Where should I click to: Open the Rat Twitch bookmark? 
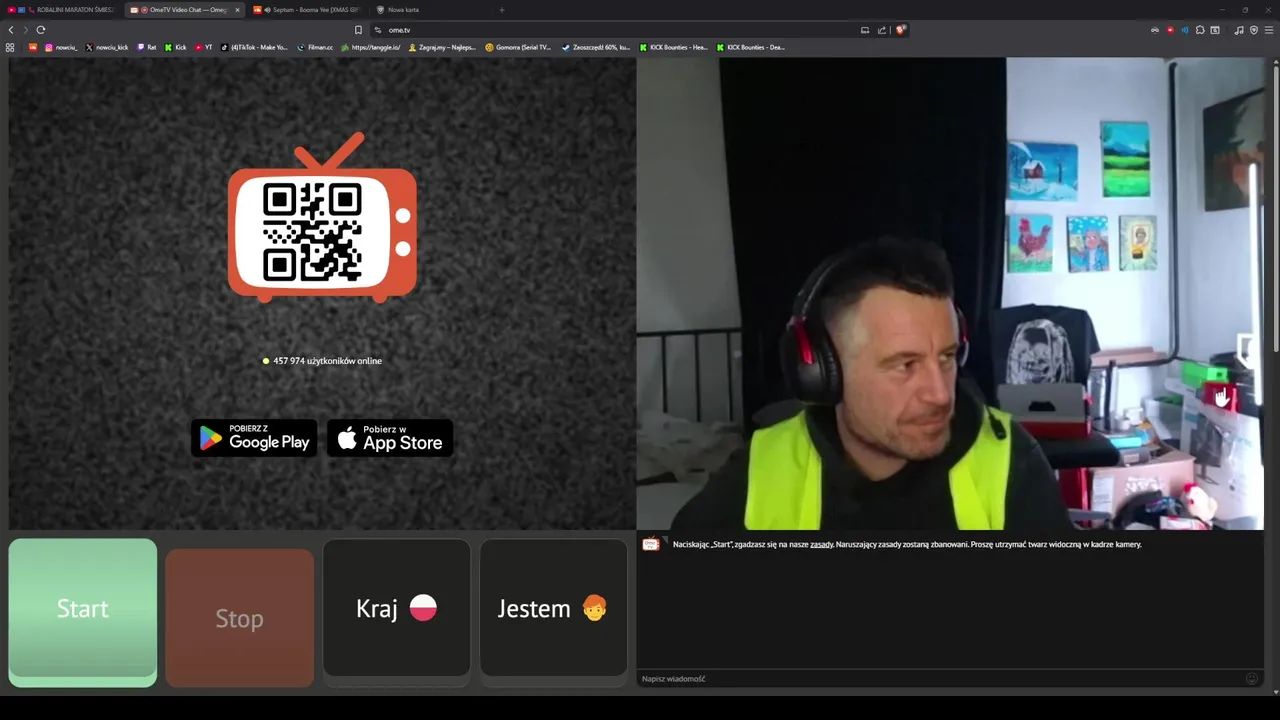[x=147, y=47]
